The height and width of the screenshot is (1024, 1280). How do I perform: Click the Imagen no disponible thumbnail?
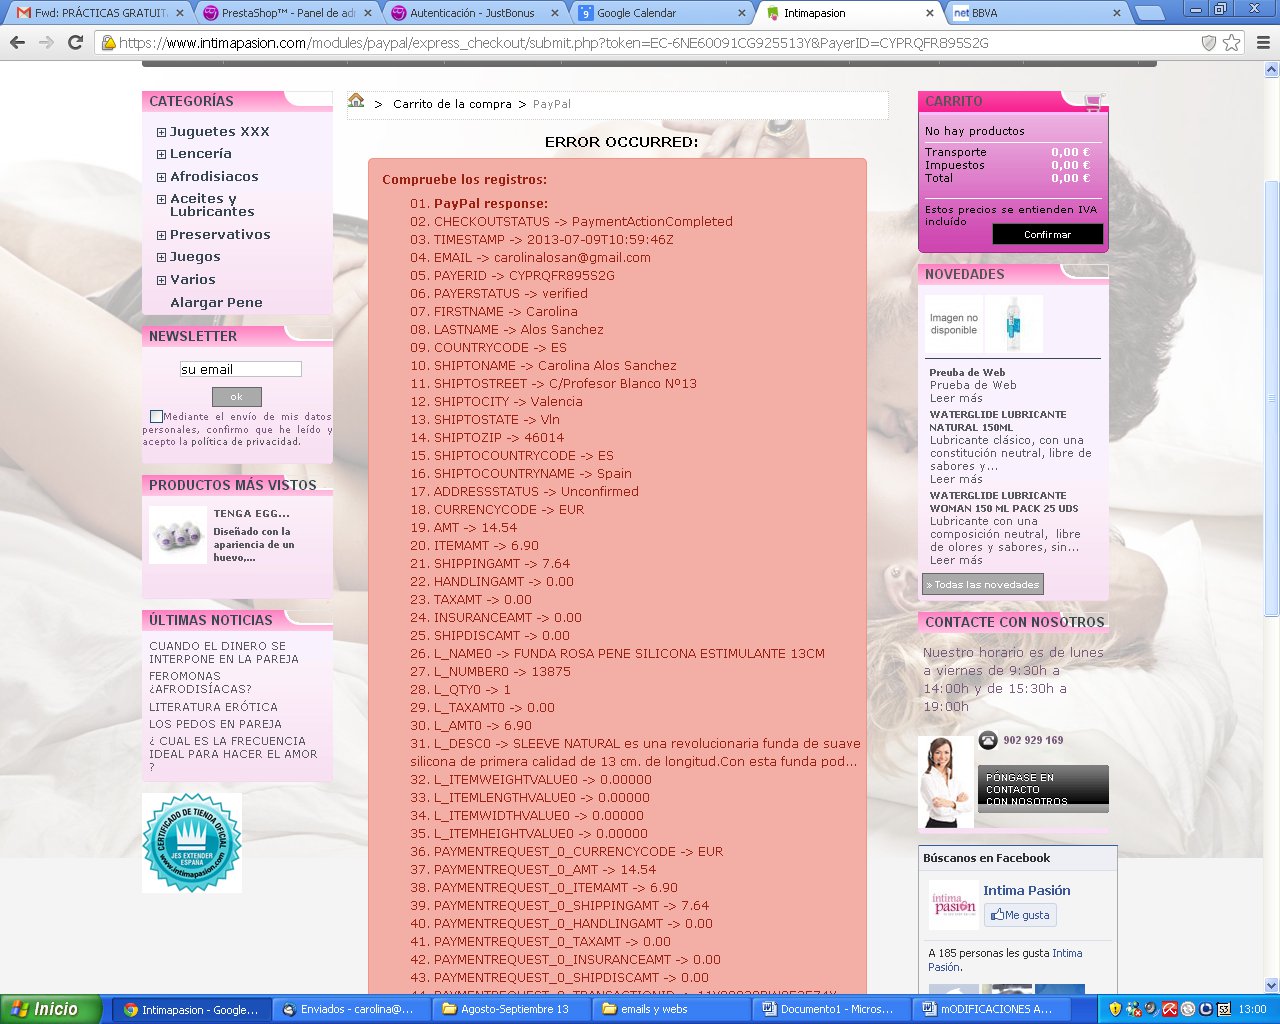[x=954, y=323]
